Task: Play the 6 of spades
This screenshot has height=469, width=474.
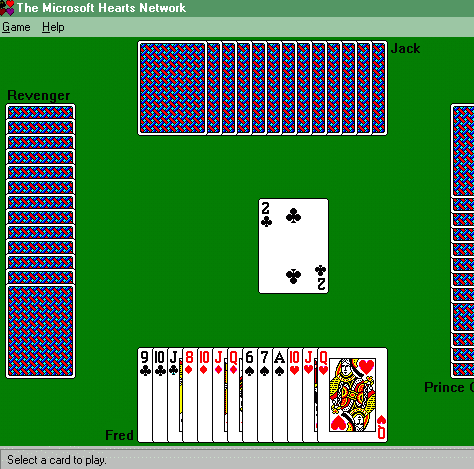Action: click(250, 395)
